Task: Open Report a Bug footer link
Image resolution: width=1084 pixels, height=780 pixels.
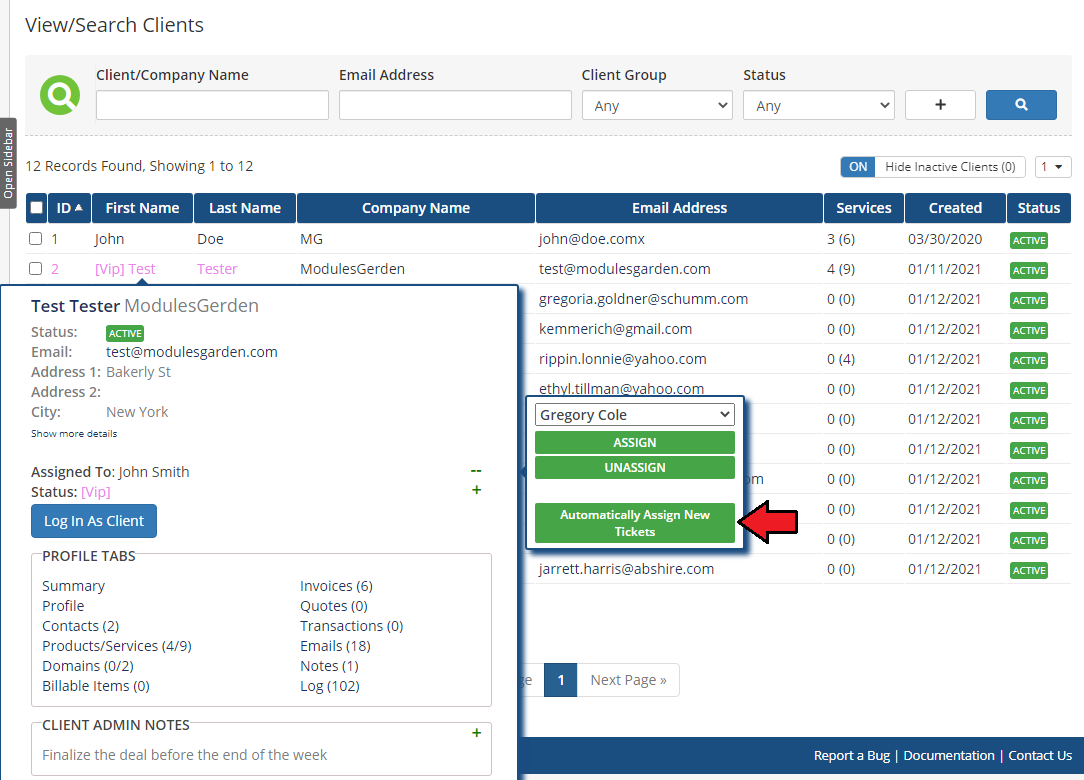Action: click(x=852, y=756)
